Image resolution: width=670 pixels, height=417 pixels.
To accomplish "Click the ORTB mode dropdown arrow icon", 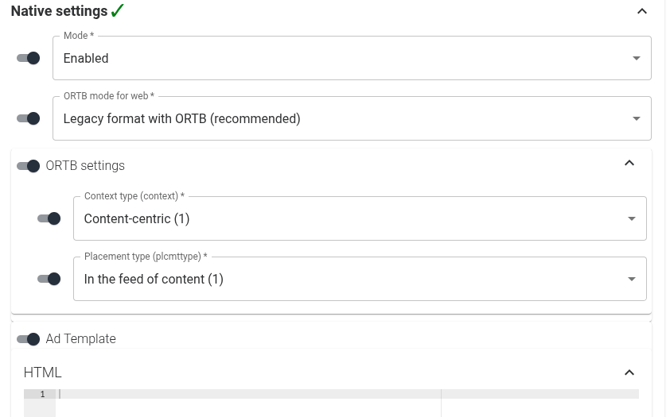I will pos(637,118).
